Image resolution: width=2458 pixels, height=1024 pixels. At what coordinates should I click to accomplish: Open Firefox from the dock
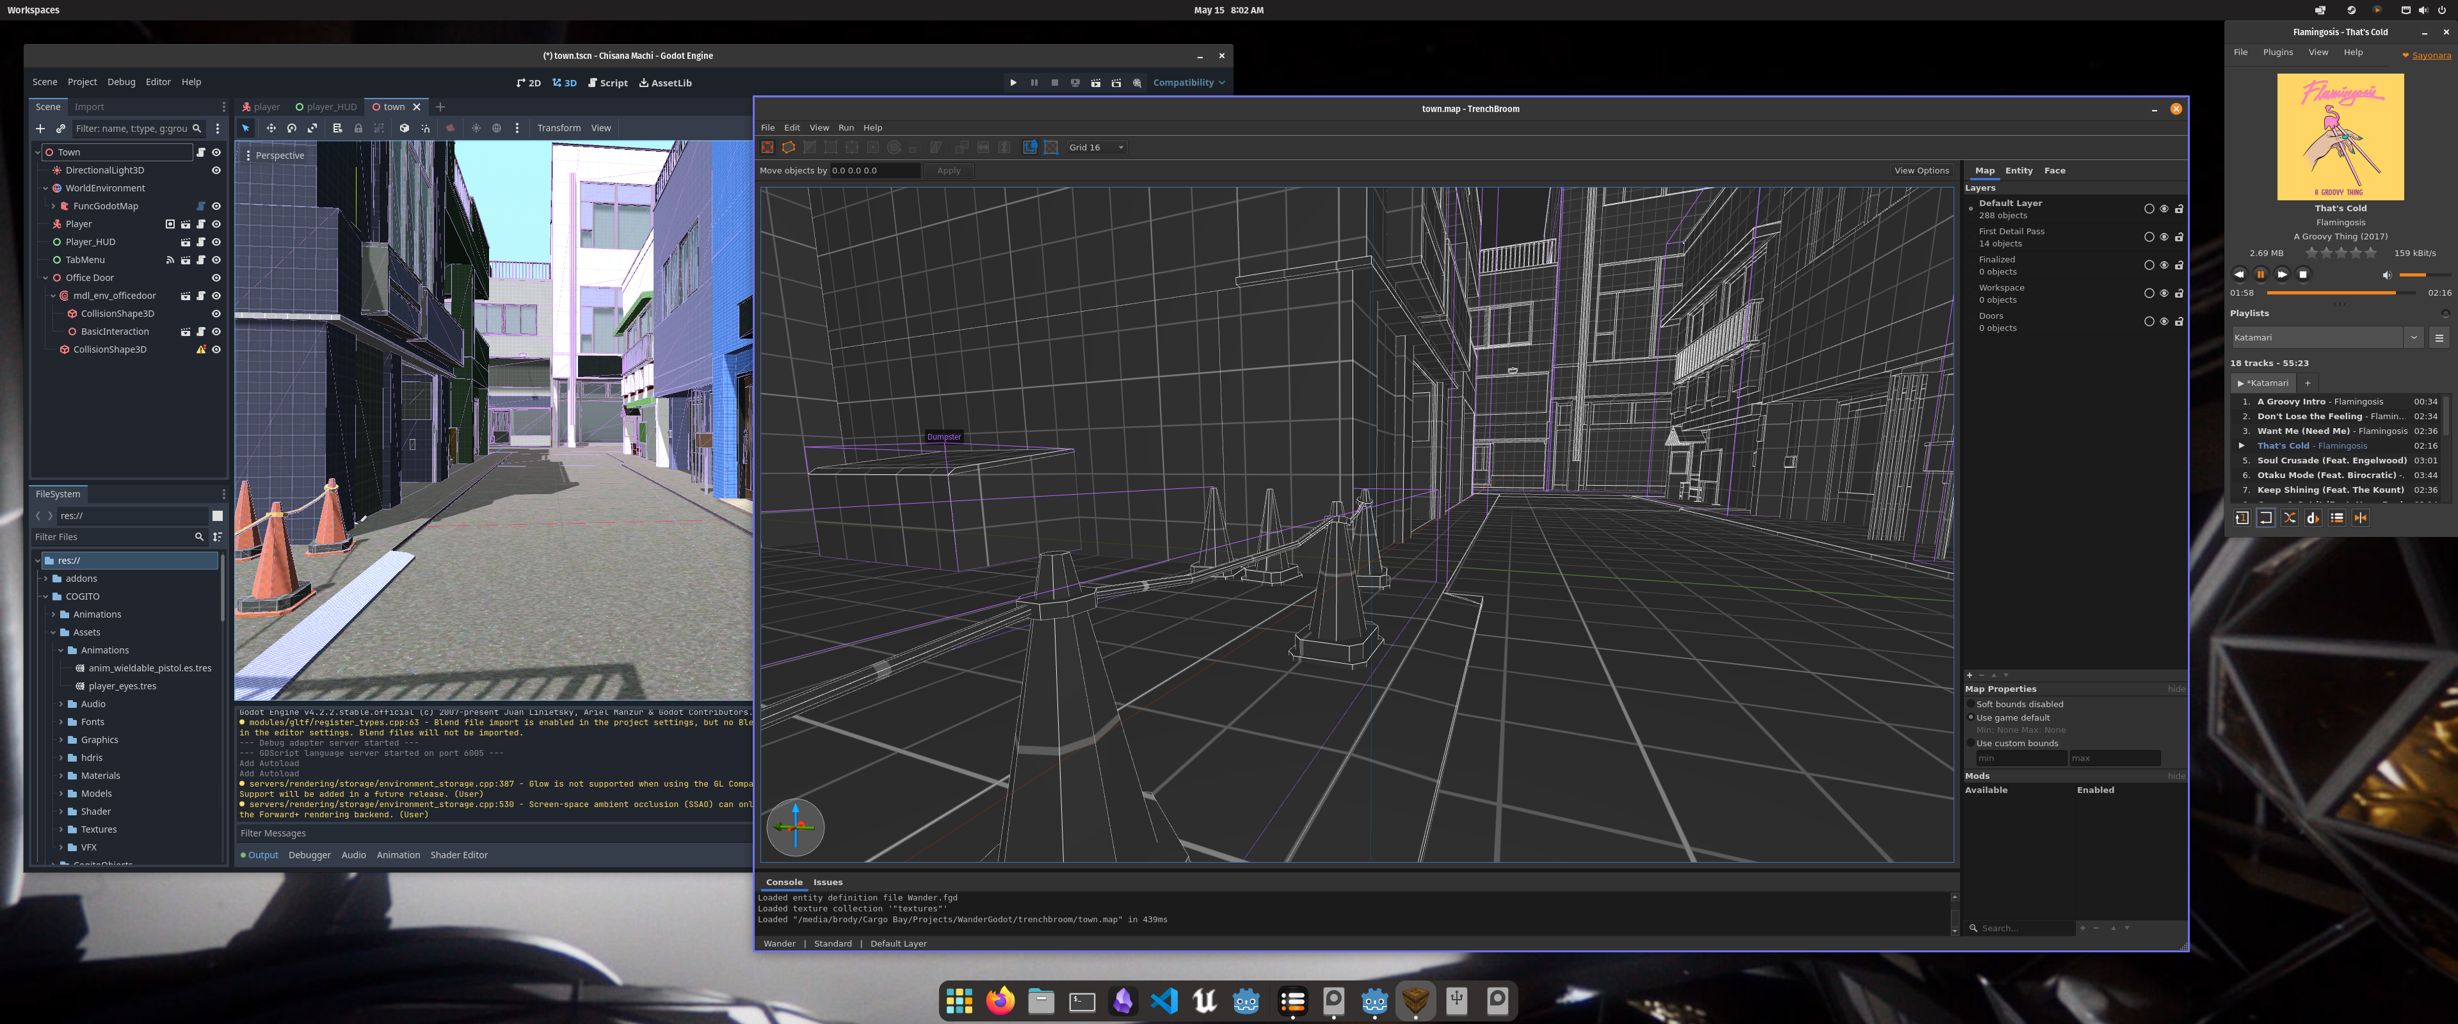pyautogui.click(x=999, y=1000)
